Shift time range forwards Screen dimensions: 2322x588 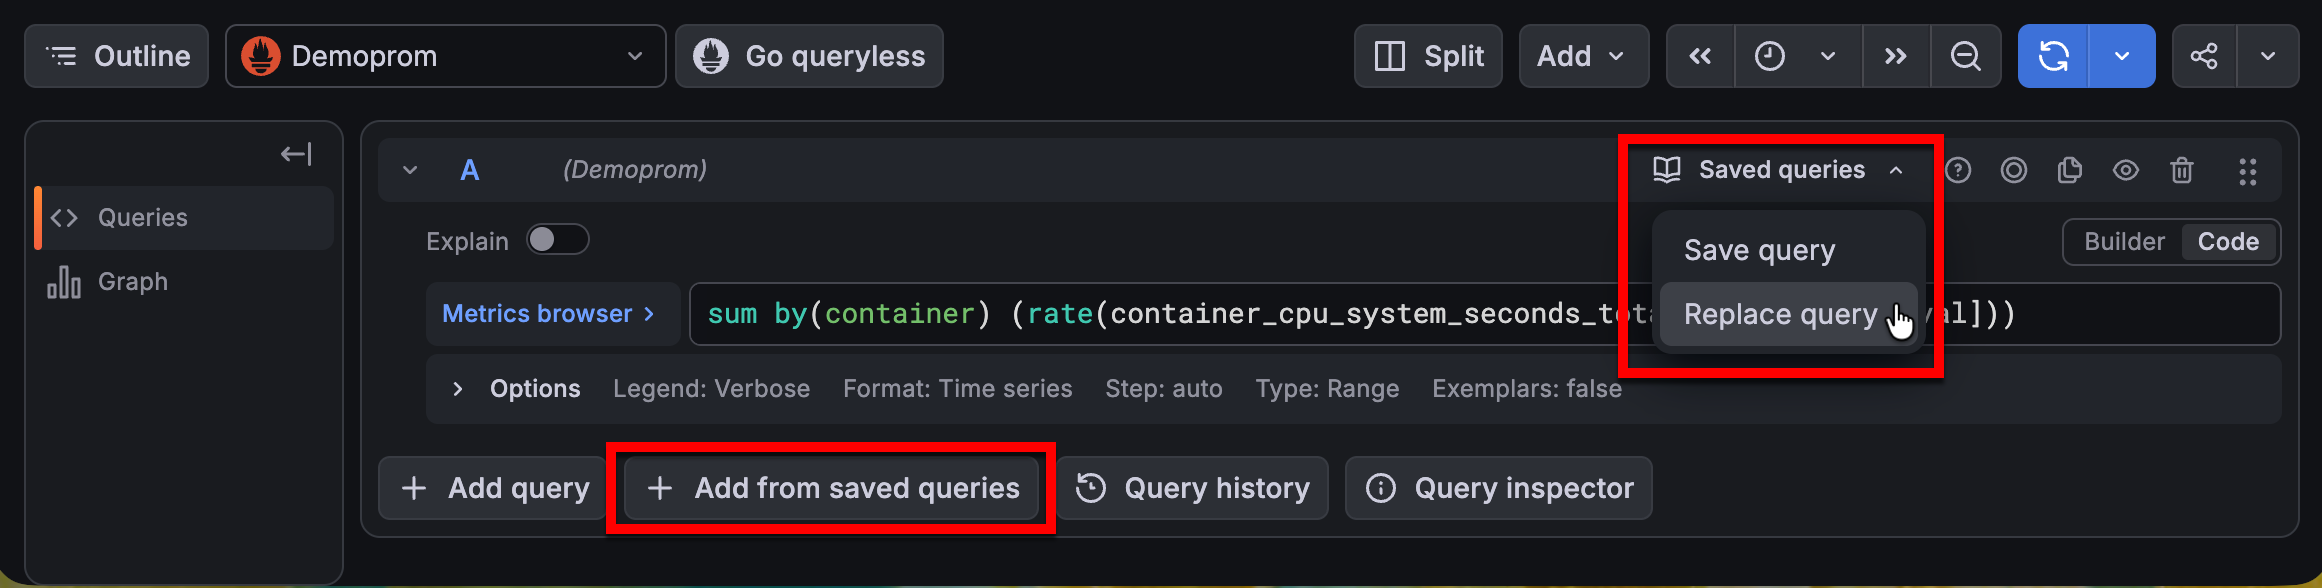pyautogui.click(x=1896, y=56)
